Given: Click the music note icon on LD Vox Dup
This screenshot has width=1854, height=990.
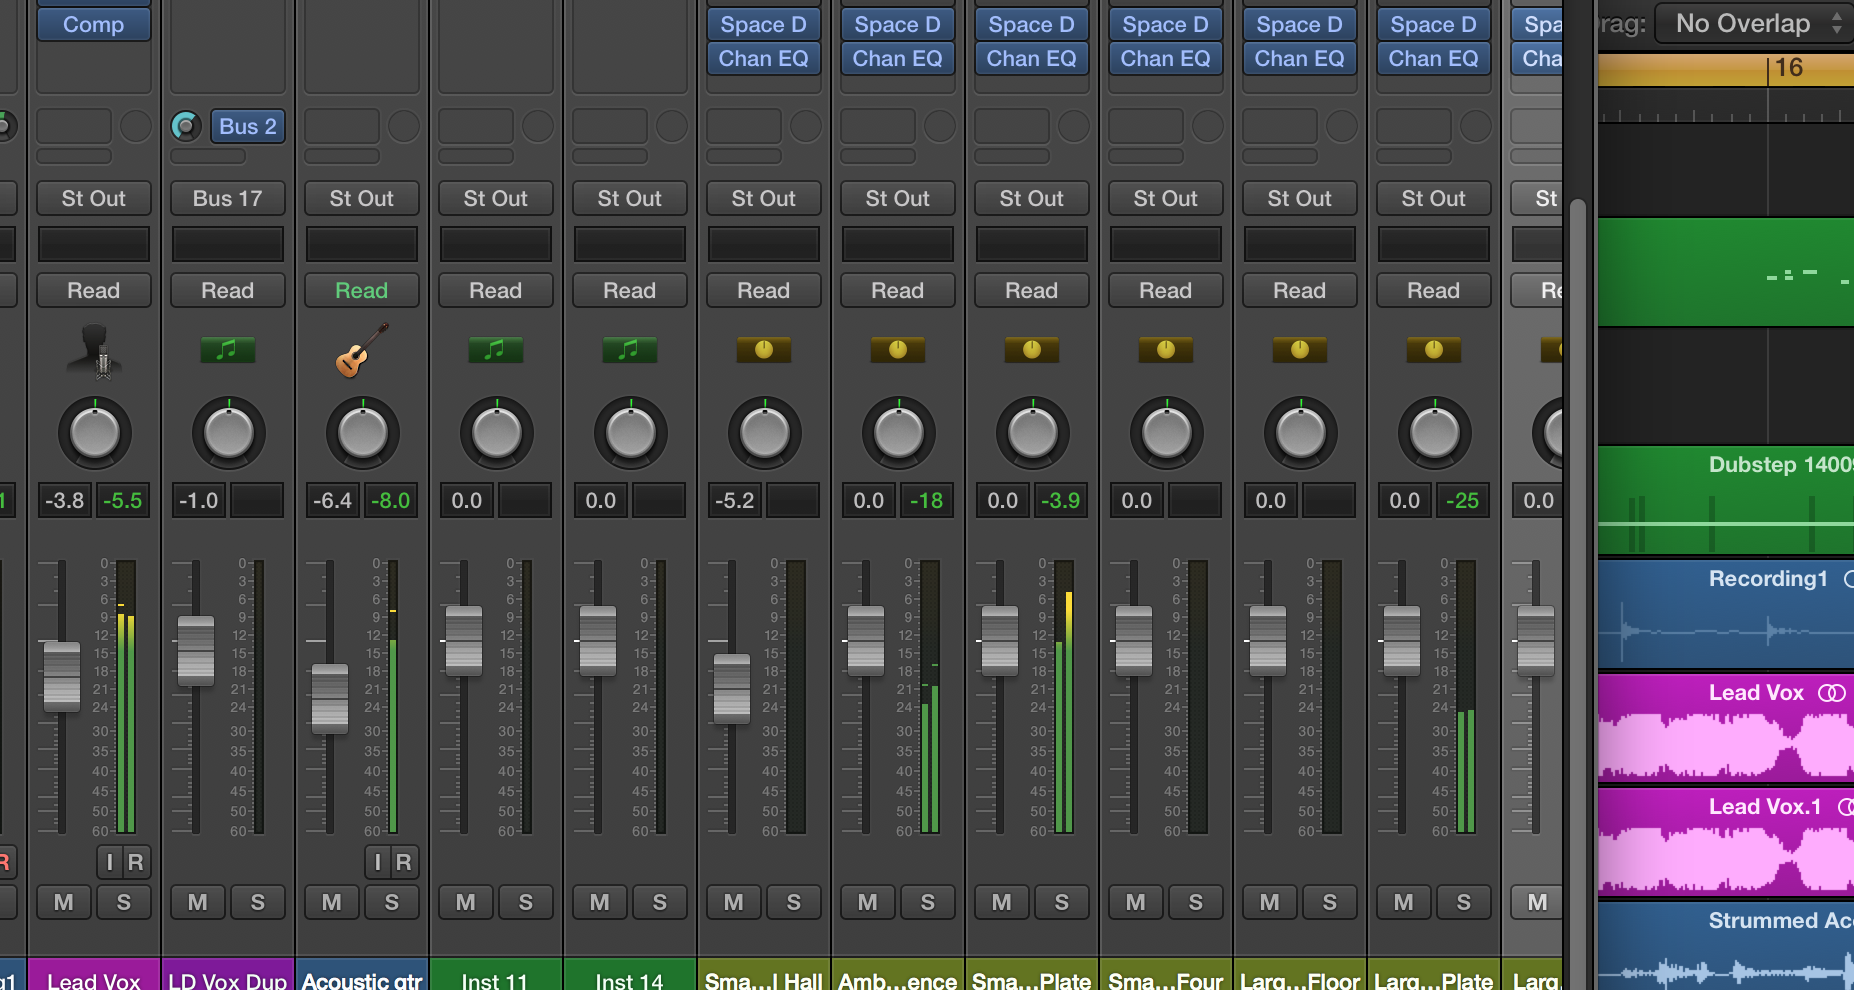Looking at the screenshot, I should point(227,349).
